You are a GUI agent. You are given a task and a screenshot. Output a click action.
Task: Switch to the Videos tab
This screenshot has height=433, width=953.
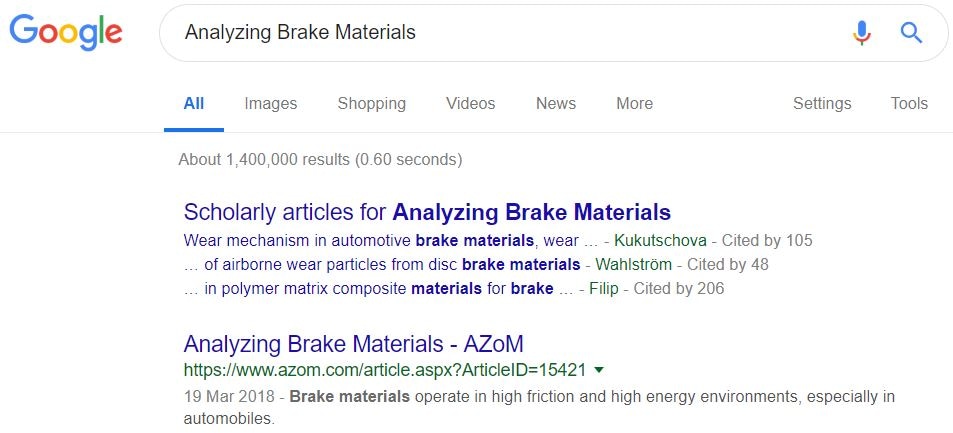(x=470, y=103)
